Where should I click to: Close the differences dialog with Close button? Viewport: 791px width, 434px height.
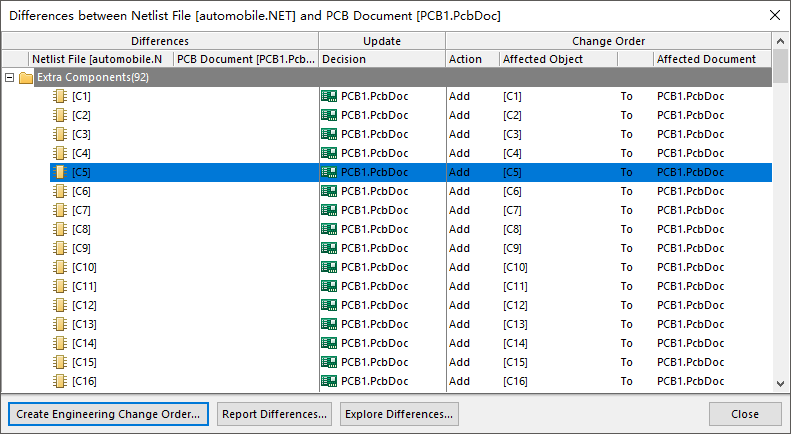coord(745,414)
